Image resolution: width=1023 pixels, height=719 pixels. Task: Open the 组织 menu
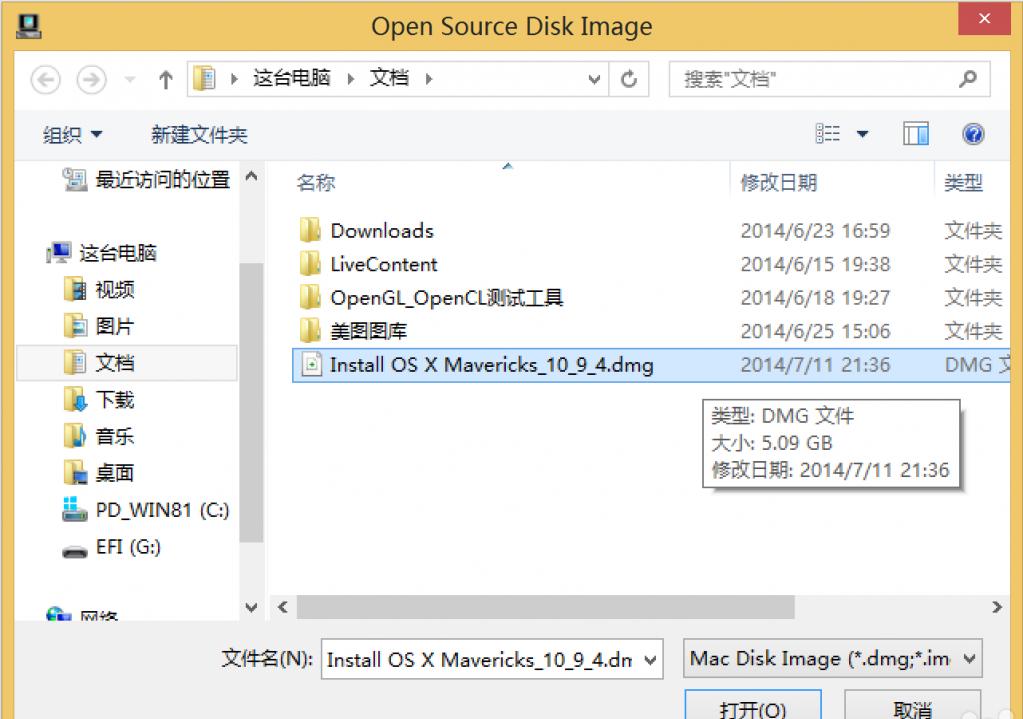(72, 134)
